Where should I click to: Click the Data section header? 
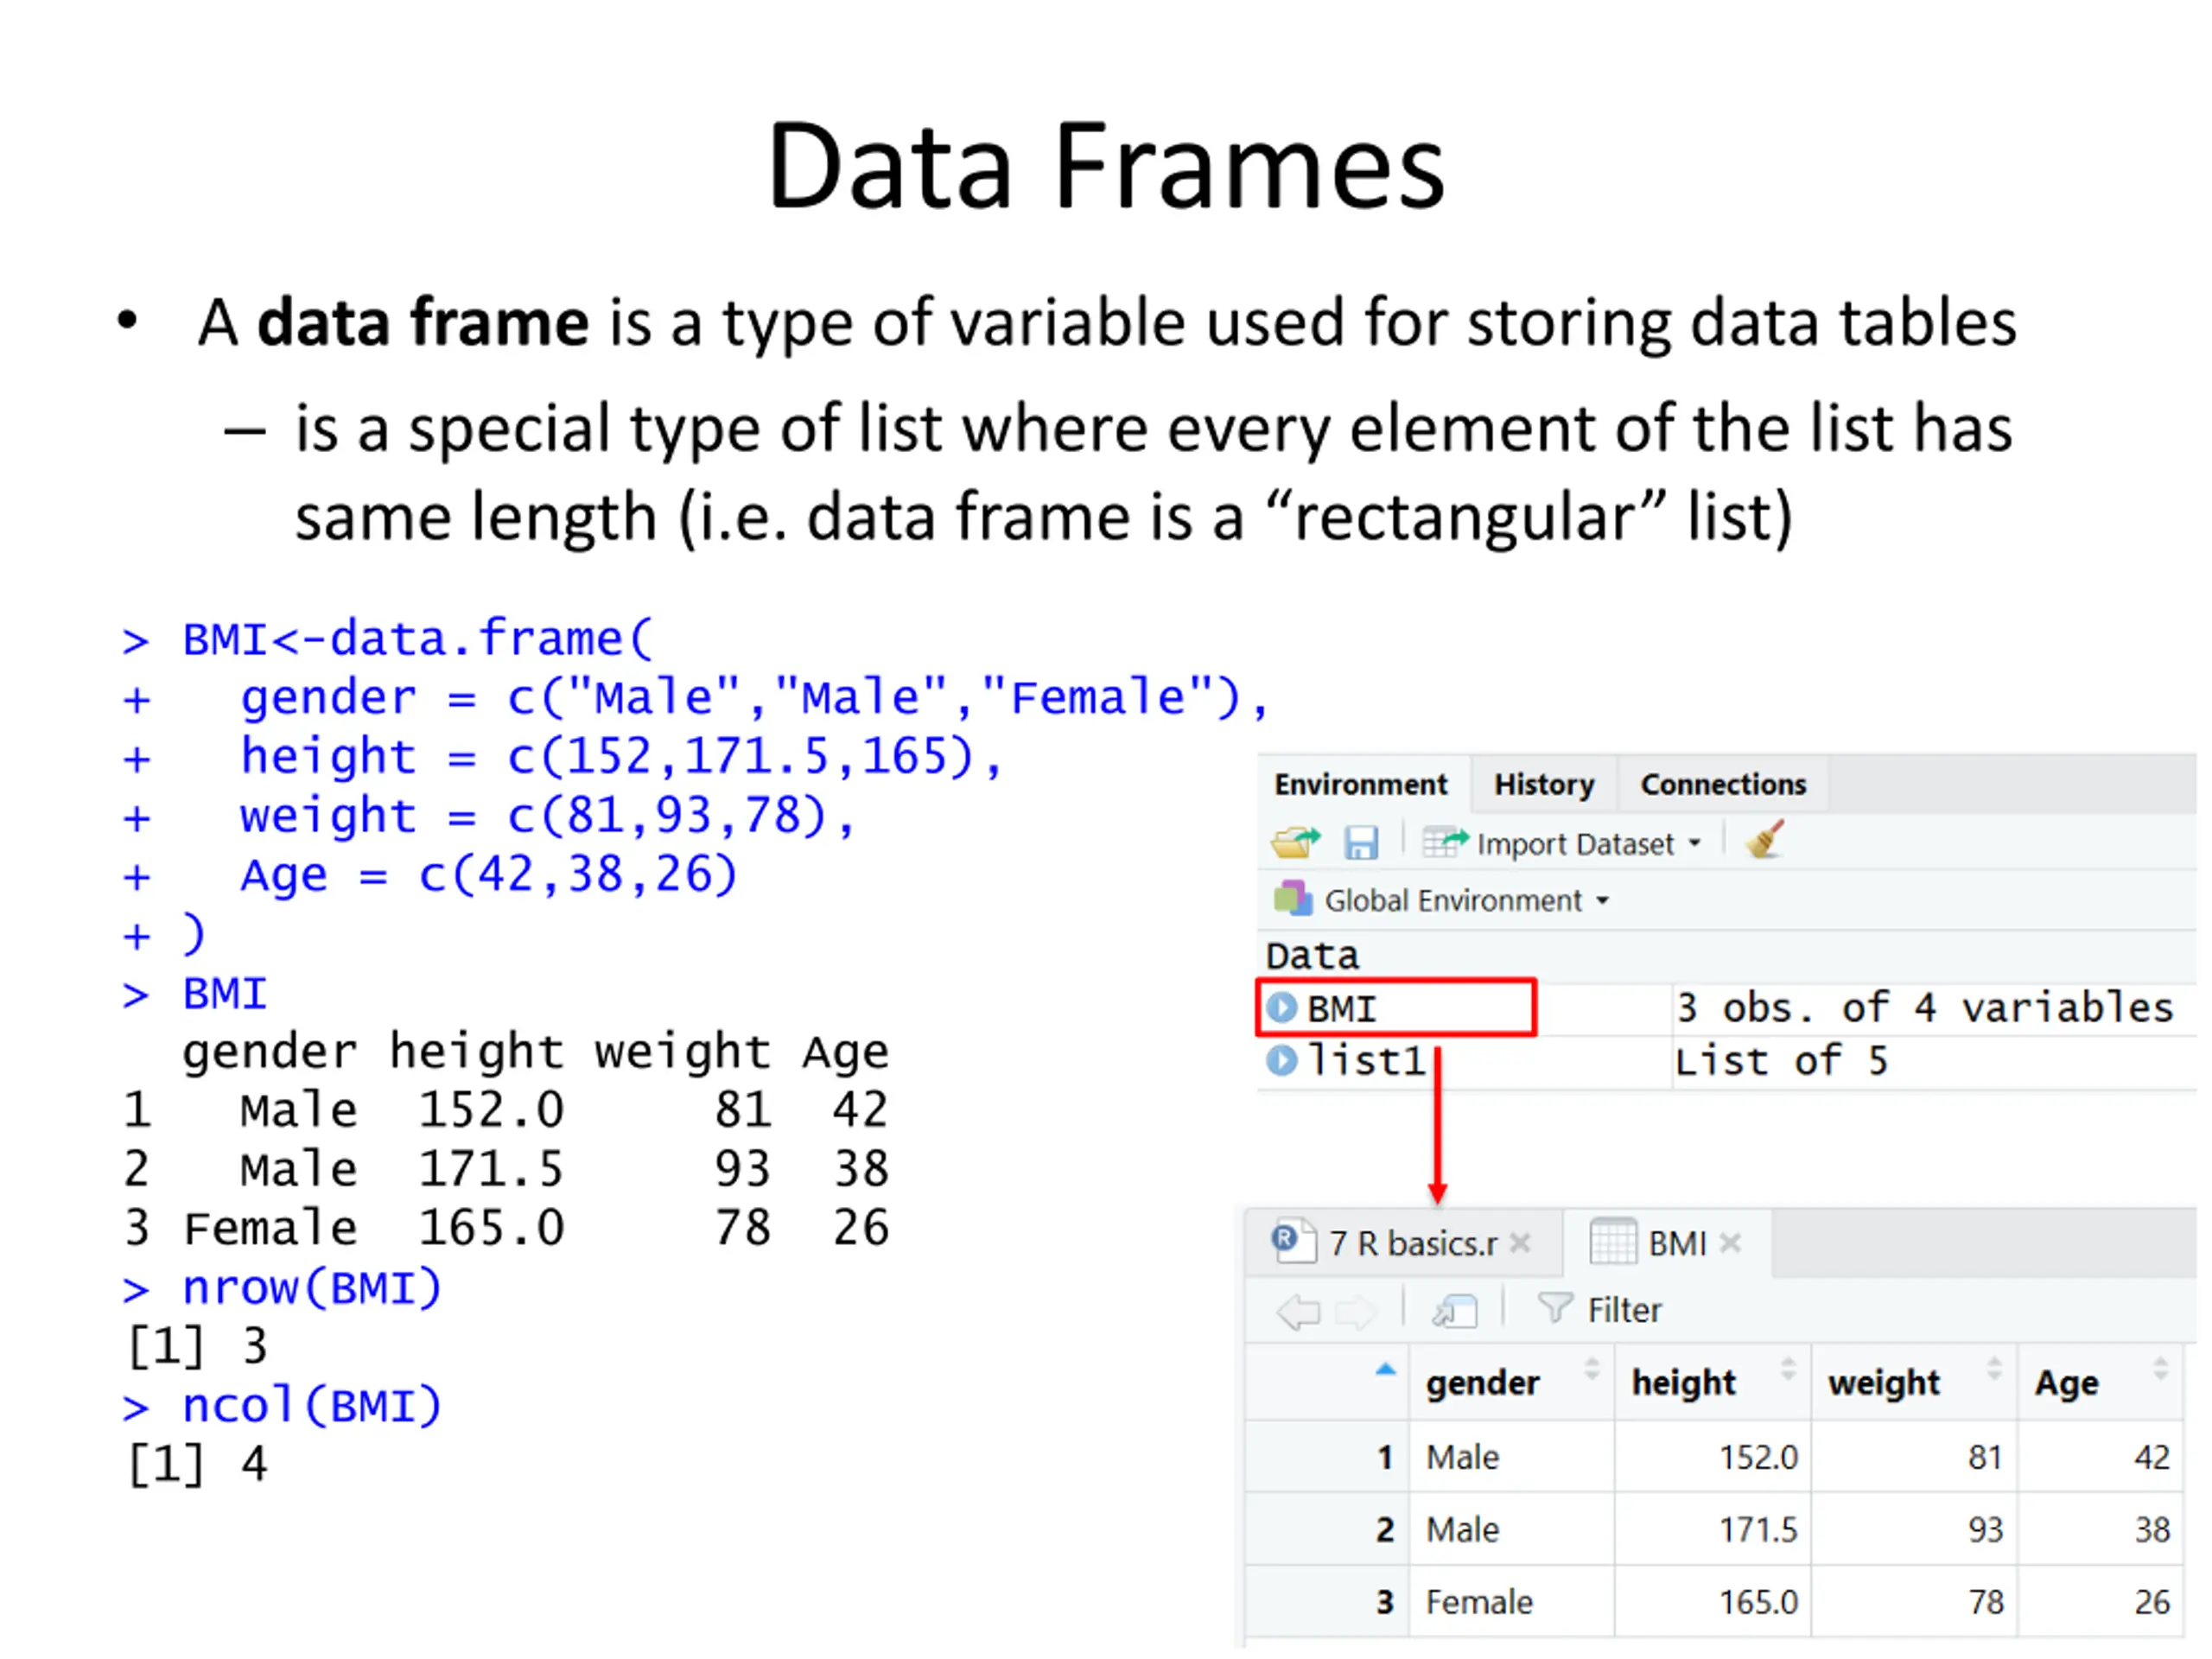coord(1312,956)
